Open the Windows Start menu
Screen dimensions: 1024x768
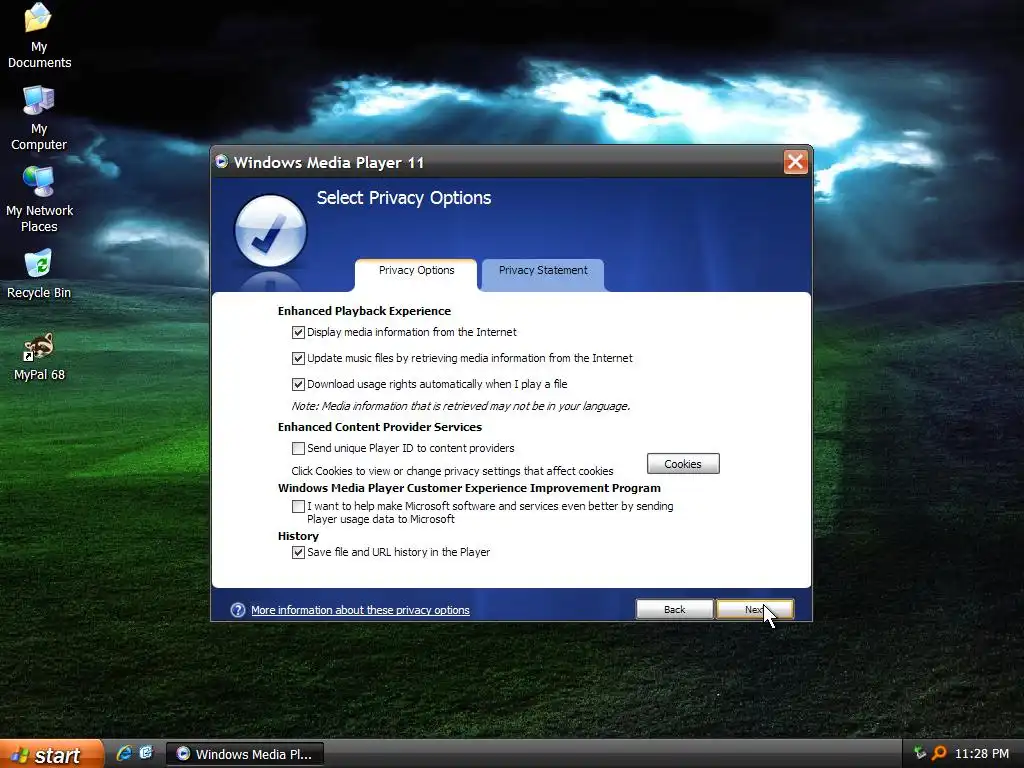52,754
